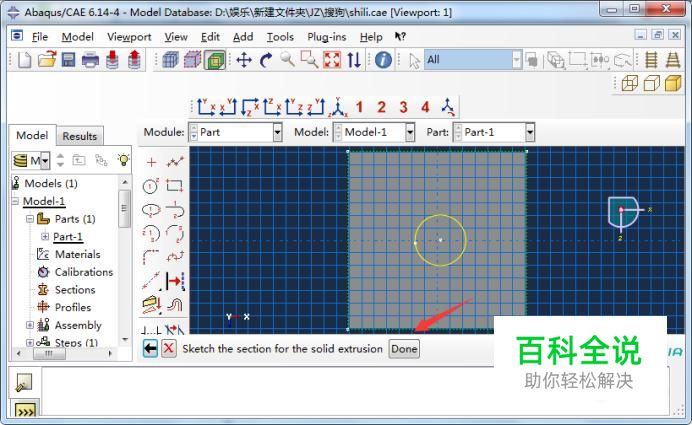692x425 pixels.
Task: Open the Viewport menu
Action: pyautogui.click(x=129, y=37)
